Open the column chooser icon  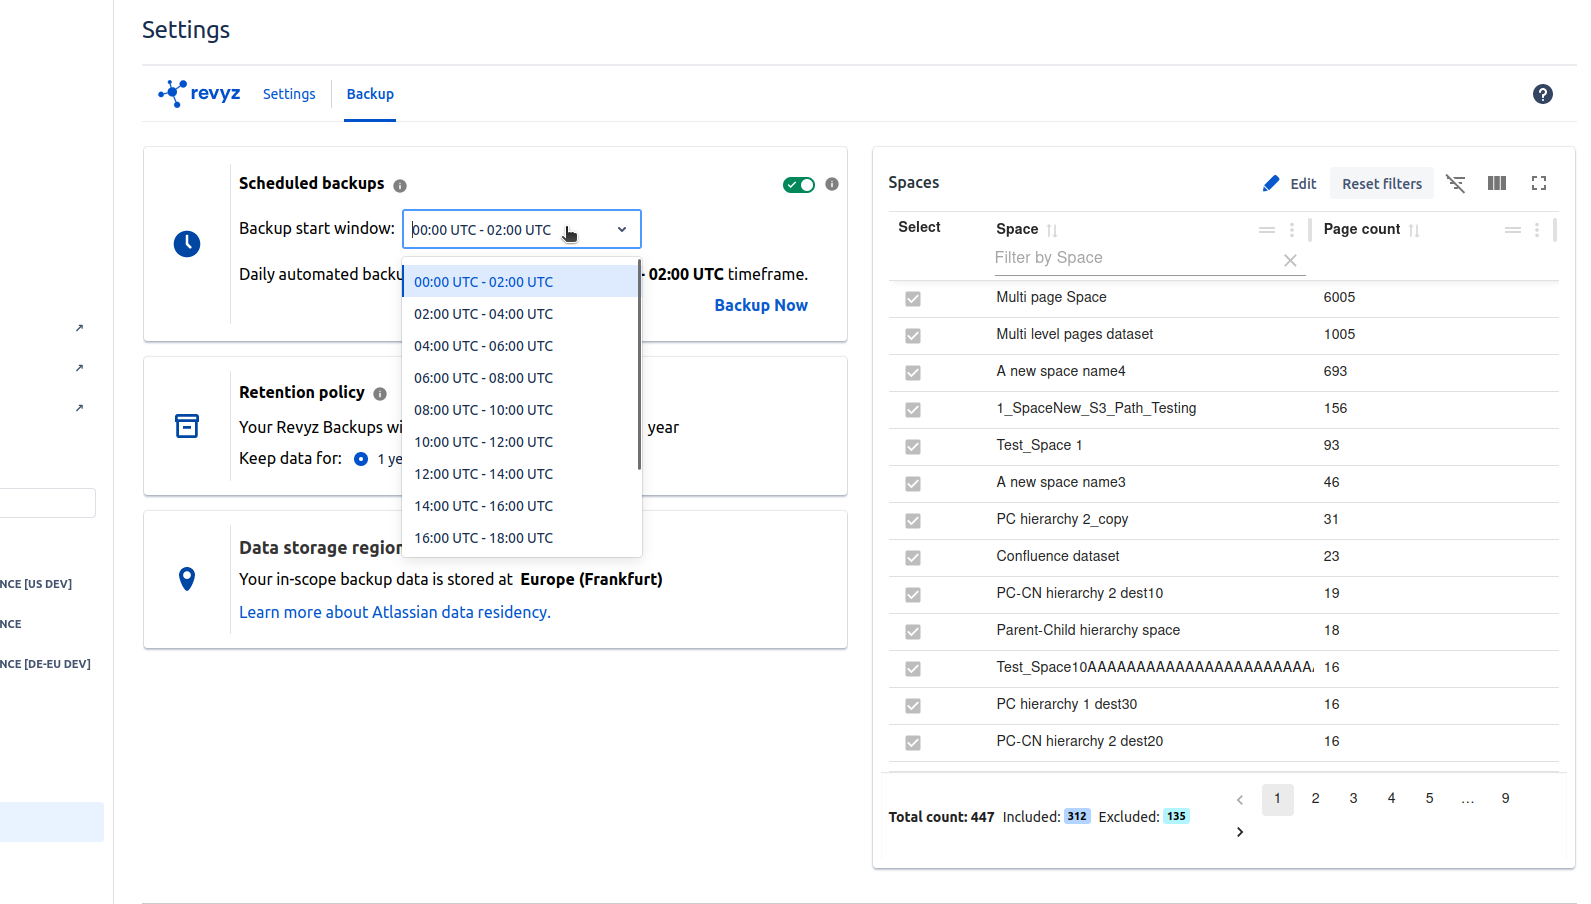pos(1496,184)
